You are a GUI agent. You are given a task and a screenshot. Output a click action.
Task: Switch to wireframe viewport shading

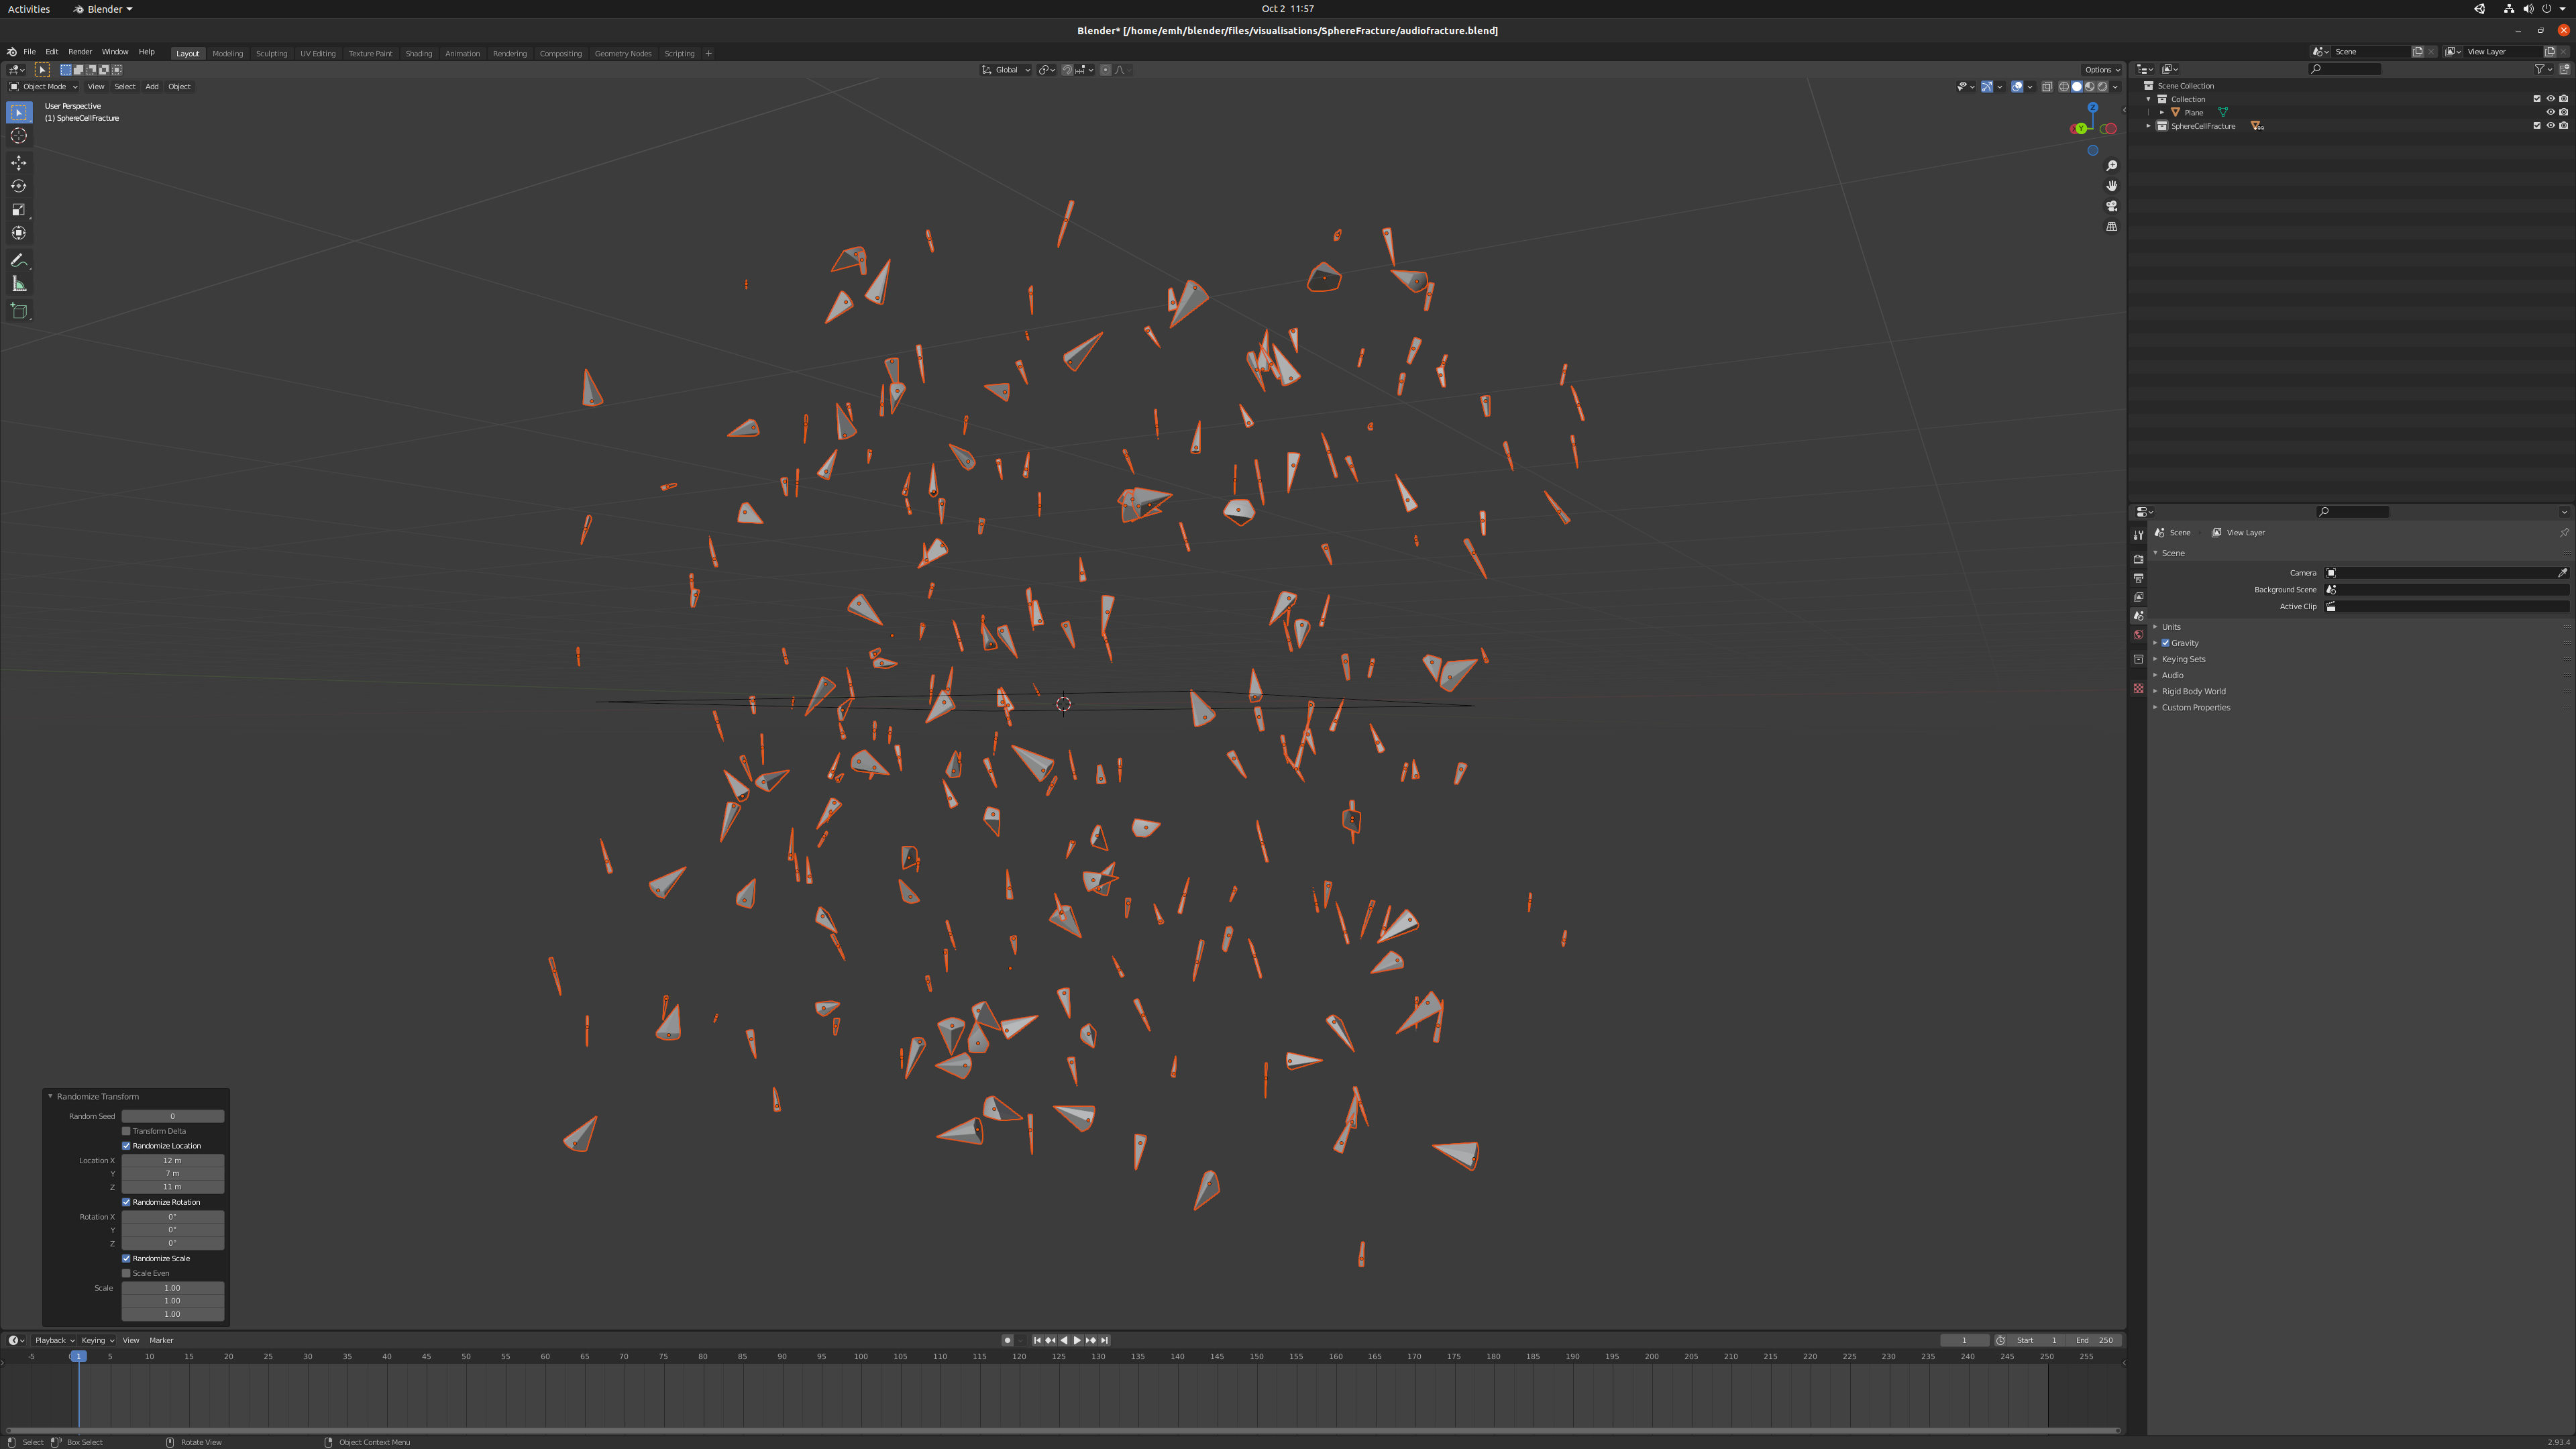pyautogui.click(x=2064, y=87)
